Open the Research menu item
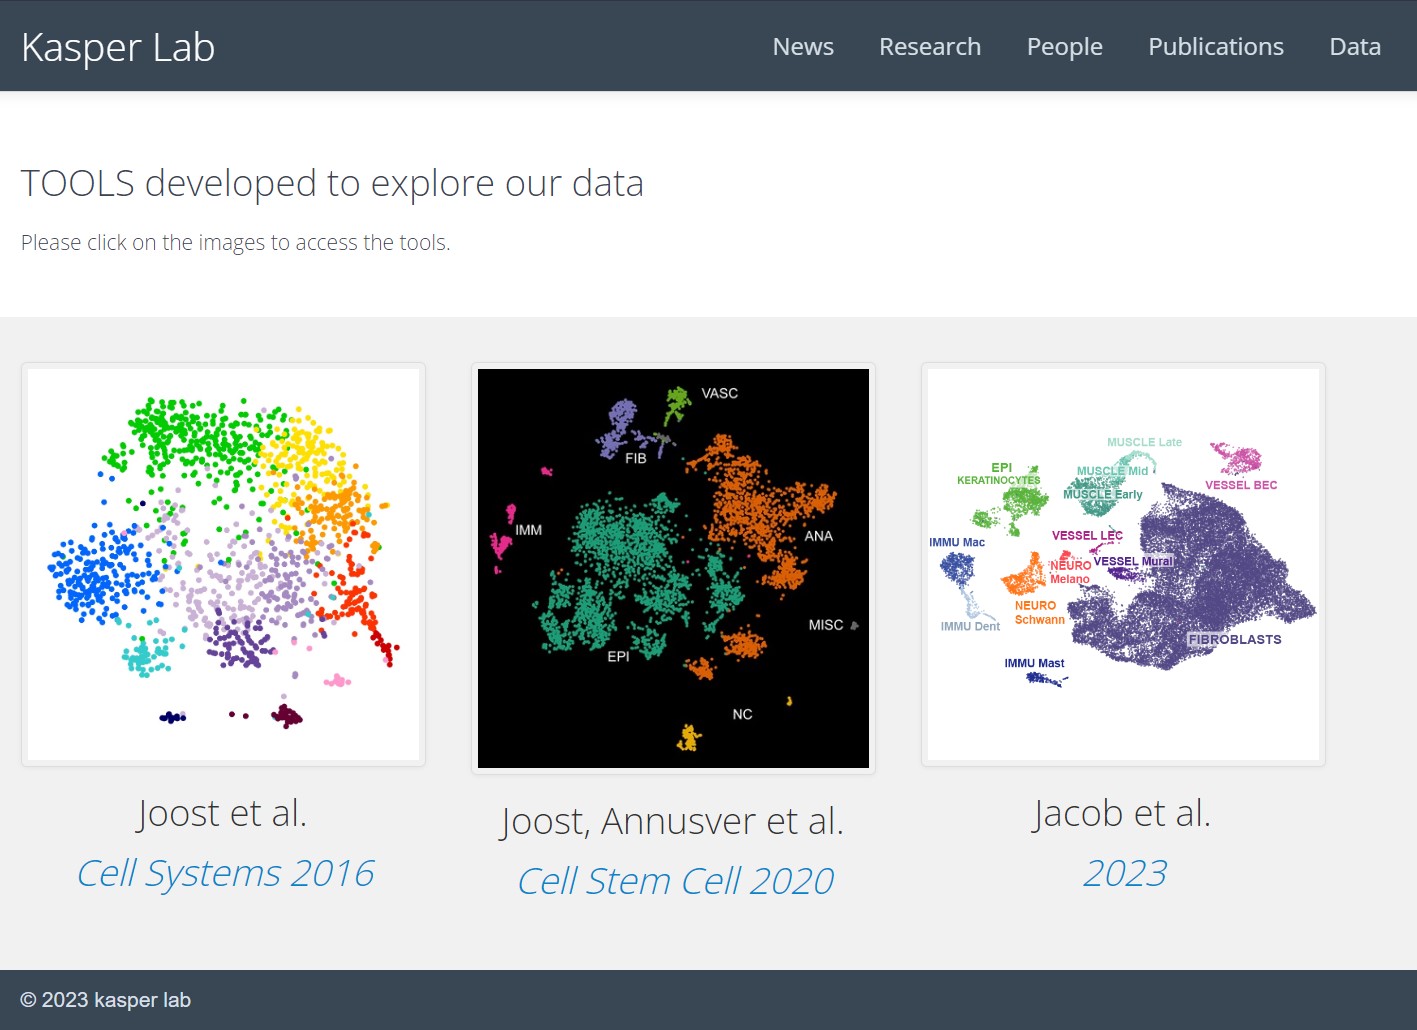 click(930, 46)
